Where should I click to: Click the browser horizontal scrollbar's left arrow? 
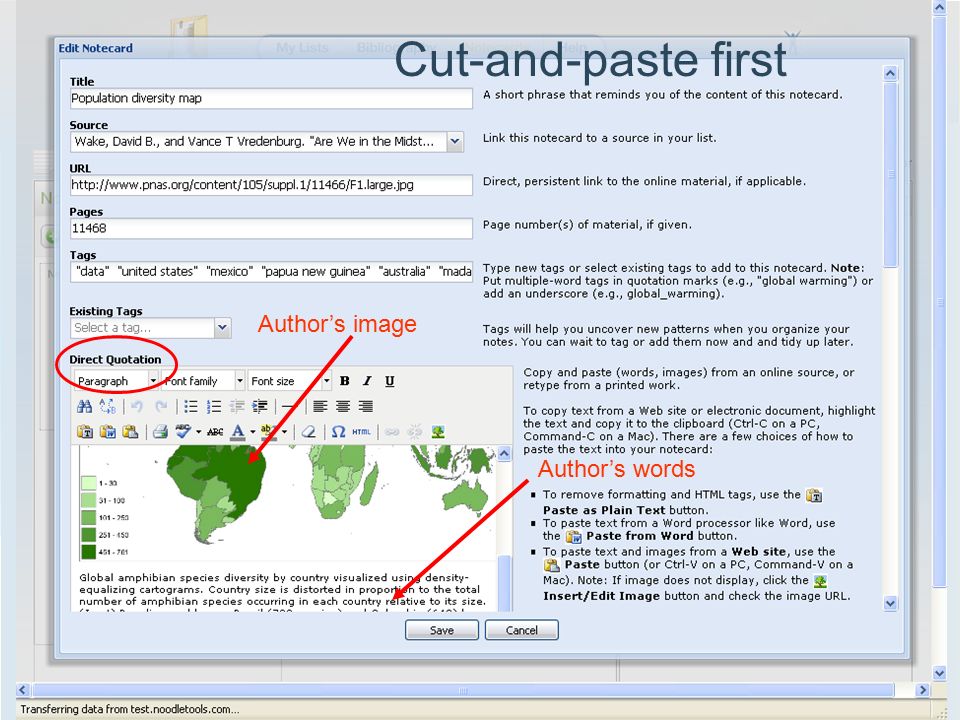click(x=23, y=690)
